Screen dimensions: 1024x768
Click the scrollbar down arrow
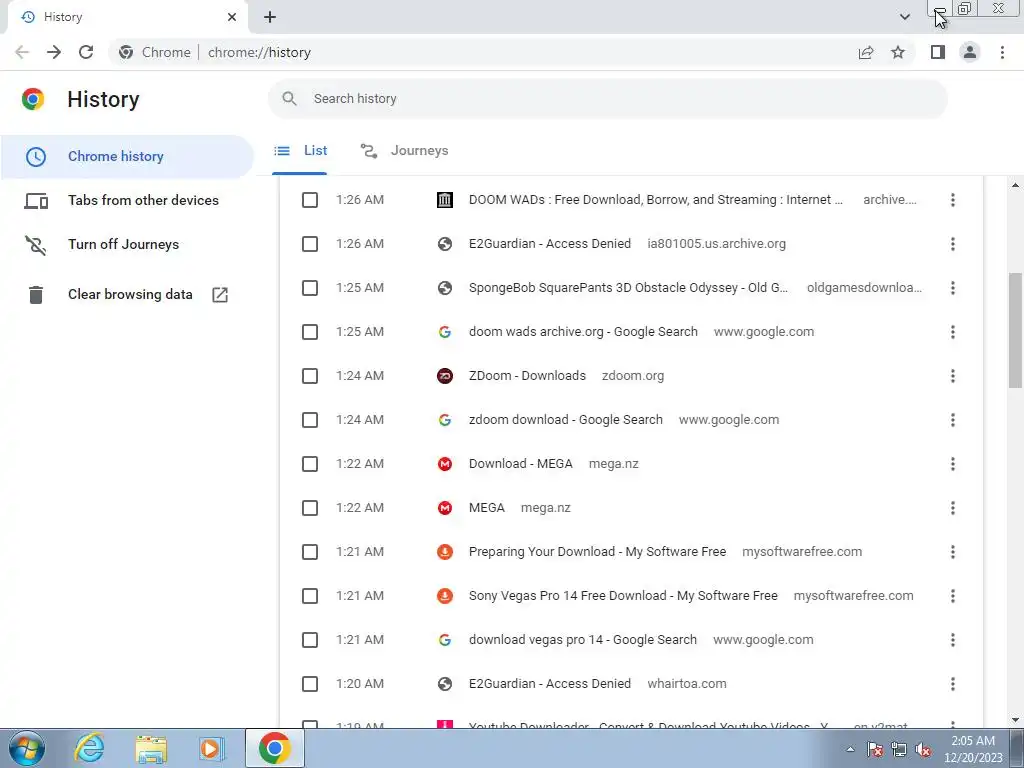coord(1015,720)
